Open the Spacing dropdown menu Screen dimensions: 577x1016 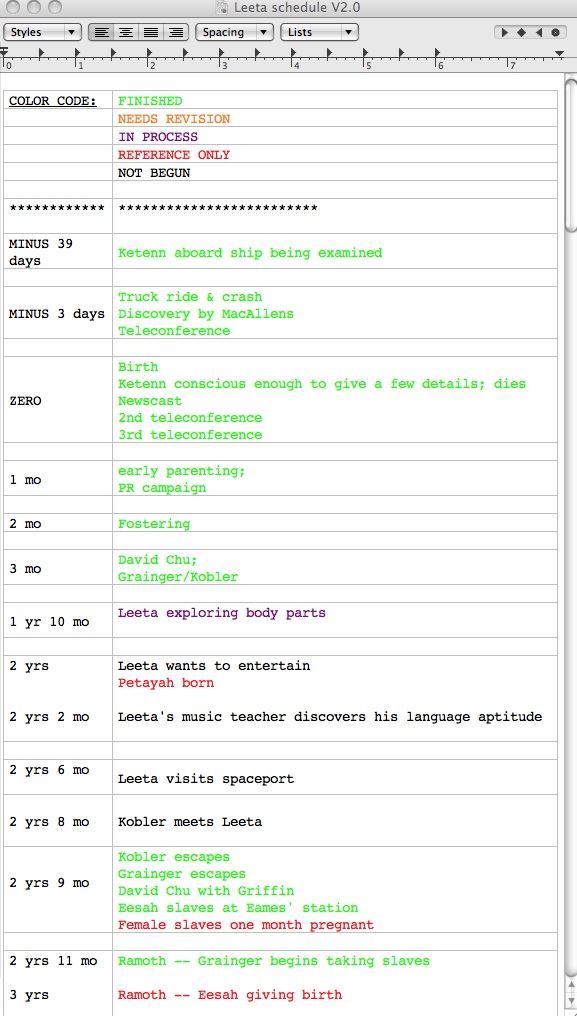234,32
